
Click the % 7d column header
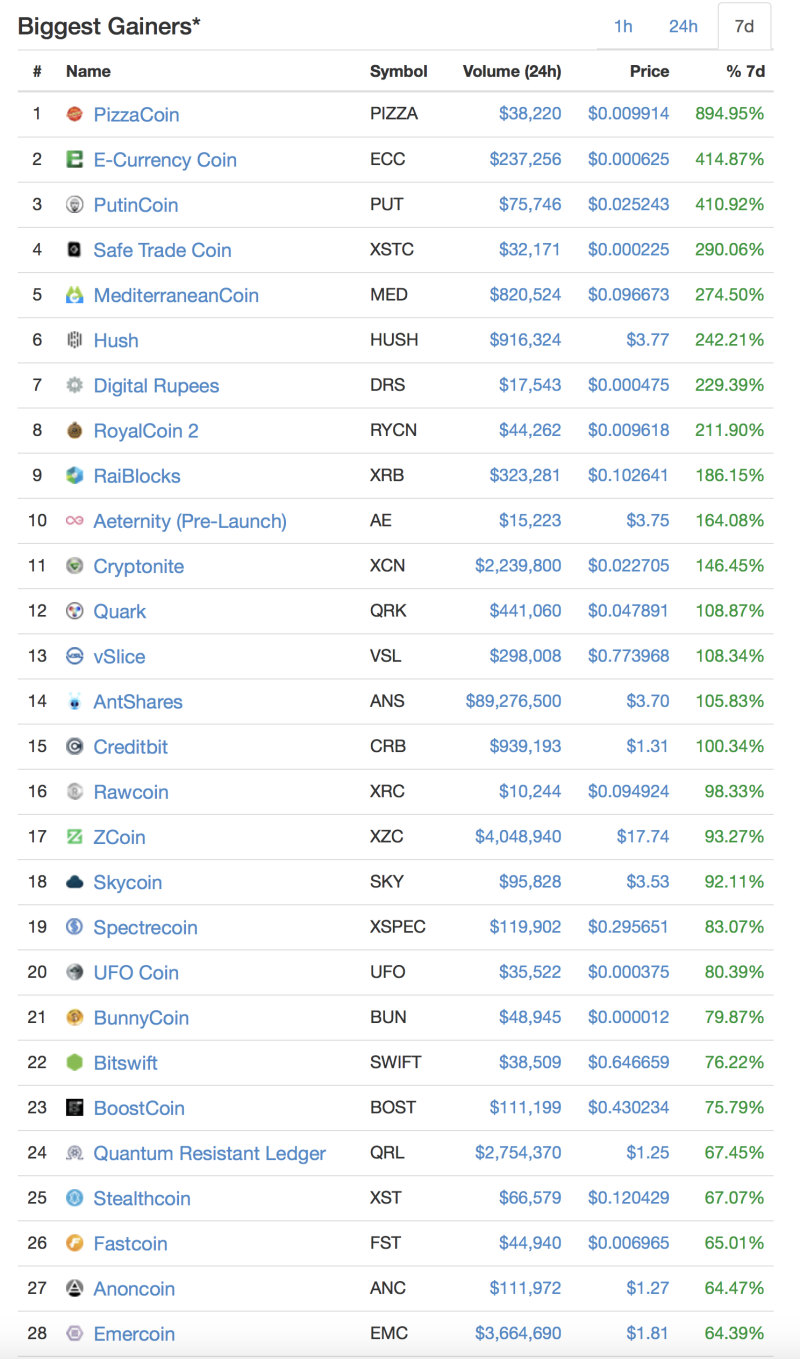pyautogui.click(x=745, y=72)
